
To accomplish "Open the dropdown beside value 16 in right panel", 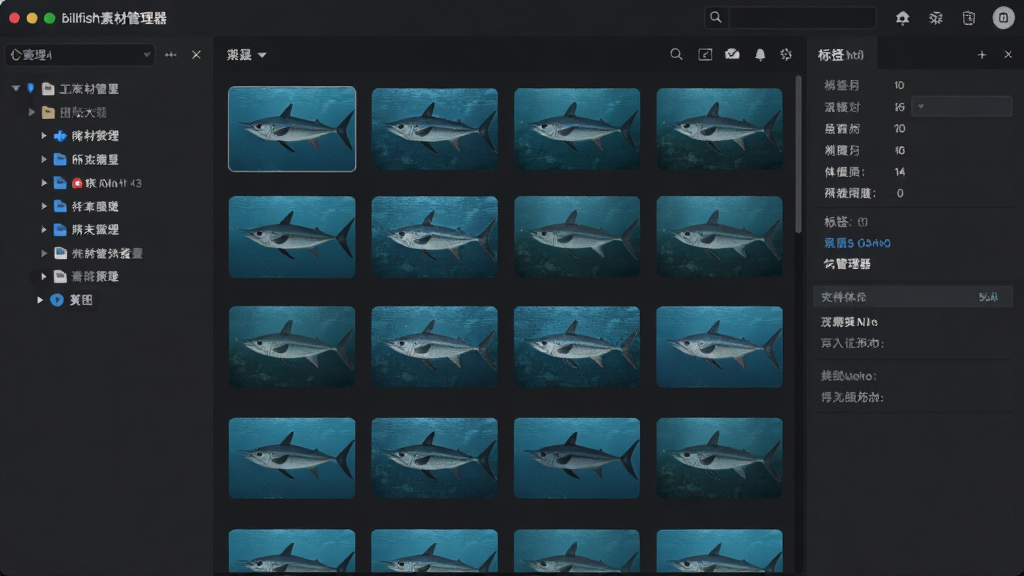I will pos(961,106).
